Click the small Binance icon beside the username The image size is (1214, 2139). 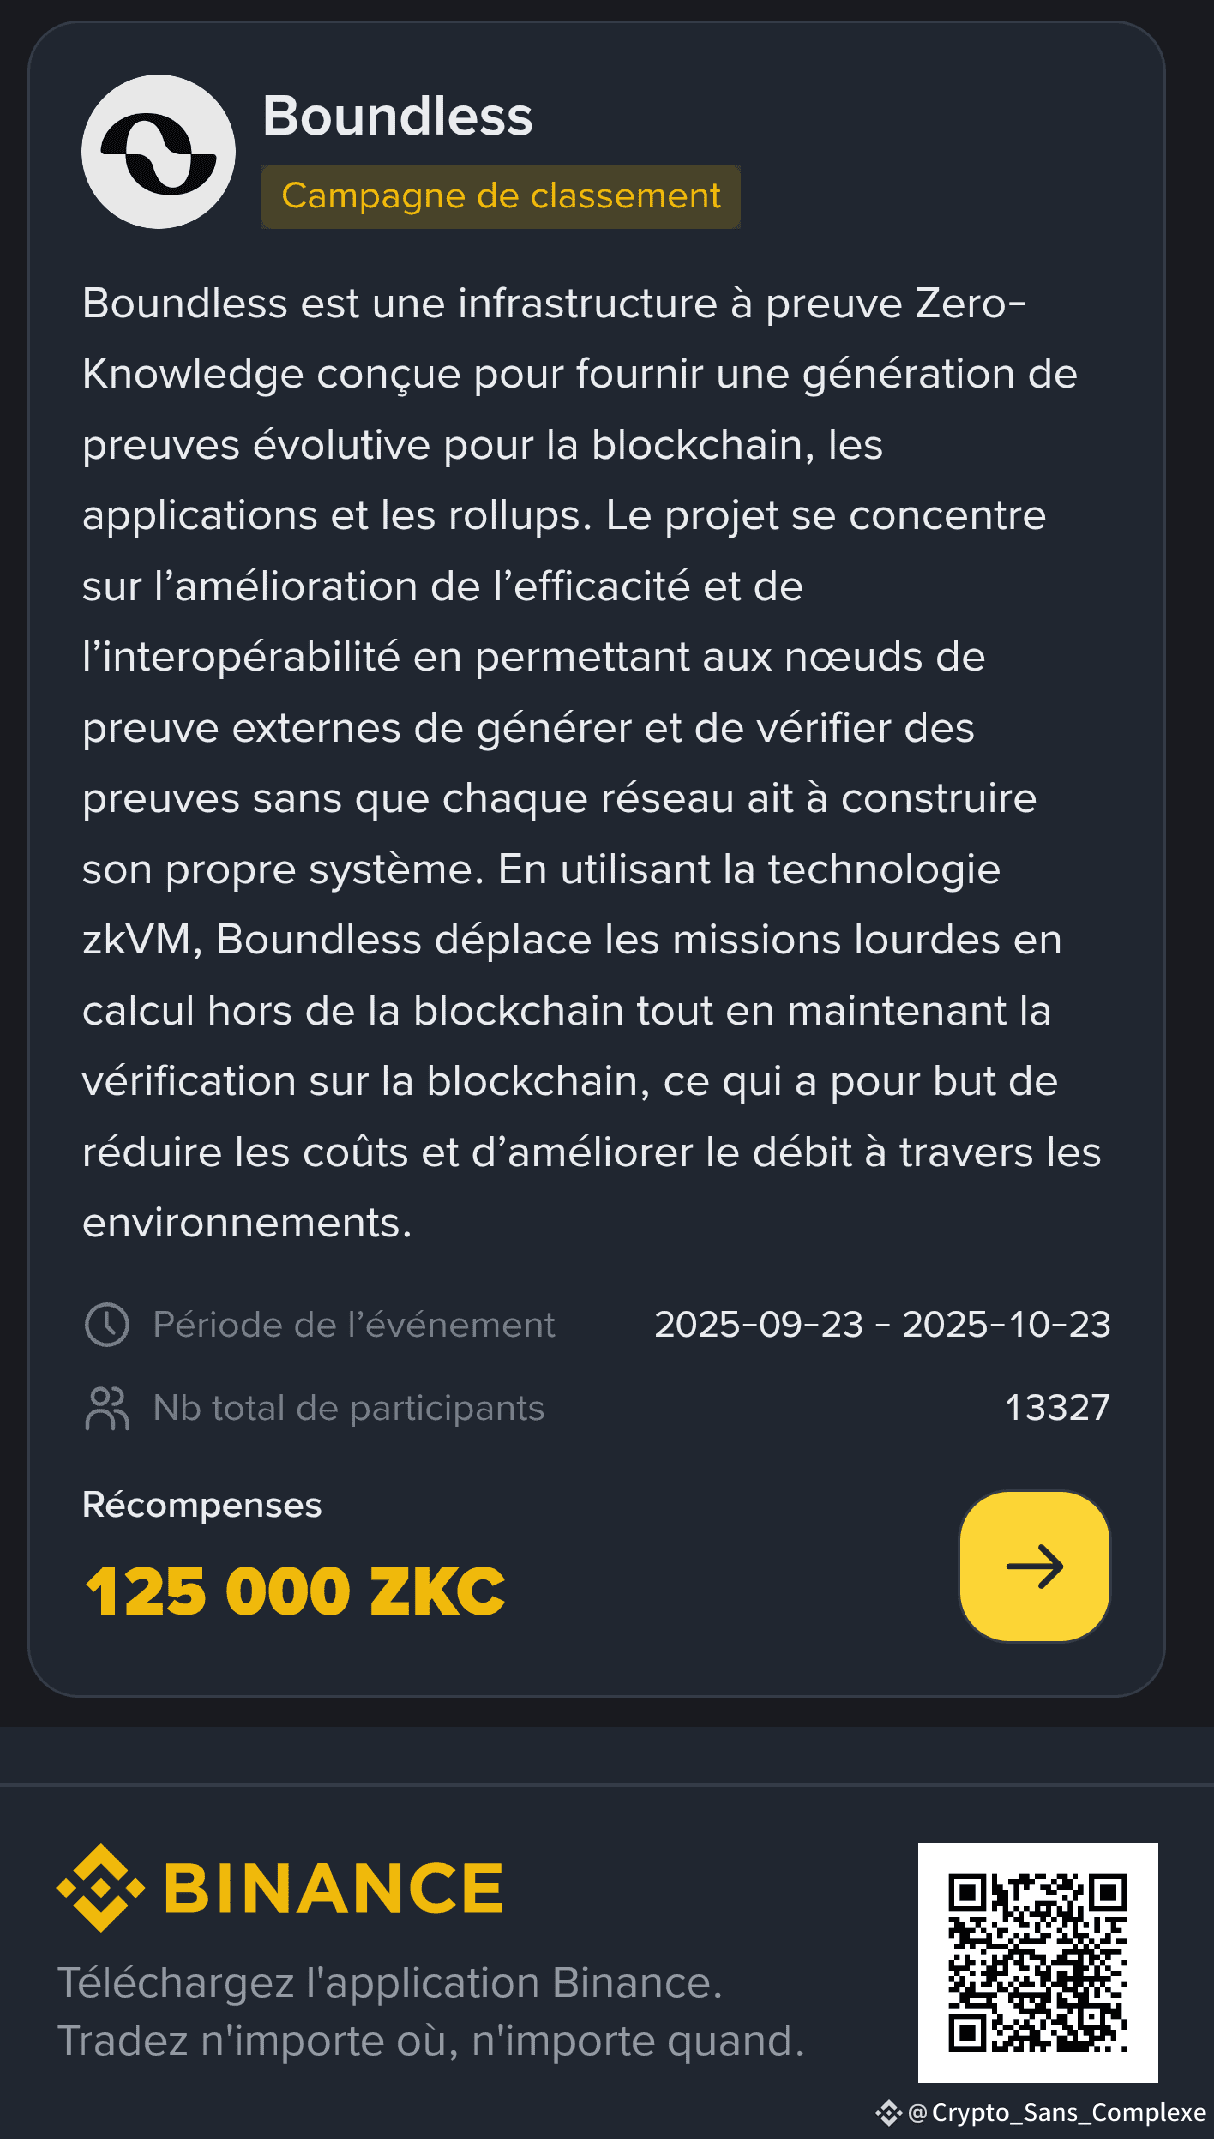tap(888, 2112)
